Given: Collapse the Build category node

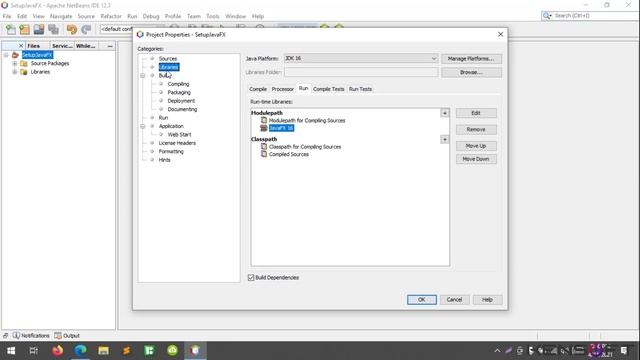Looking at the screenshot, I should 143,76.
